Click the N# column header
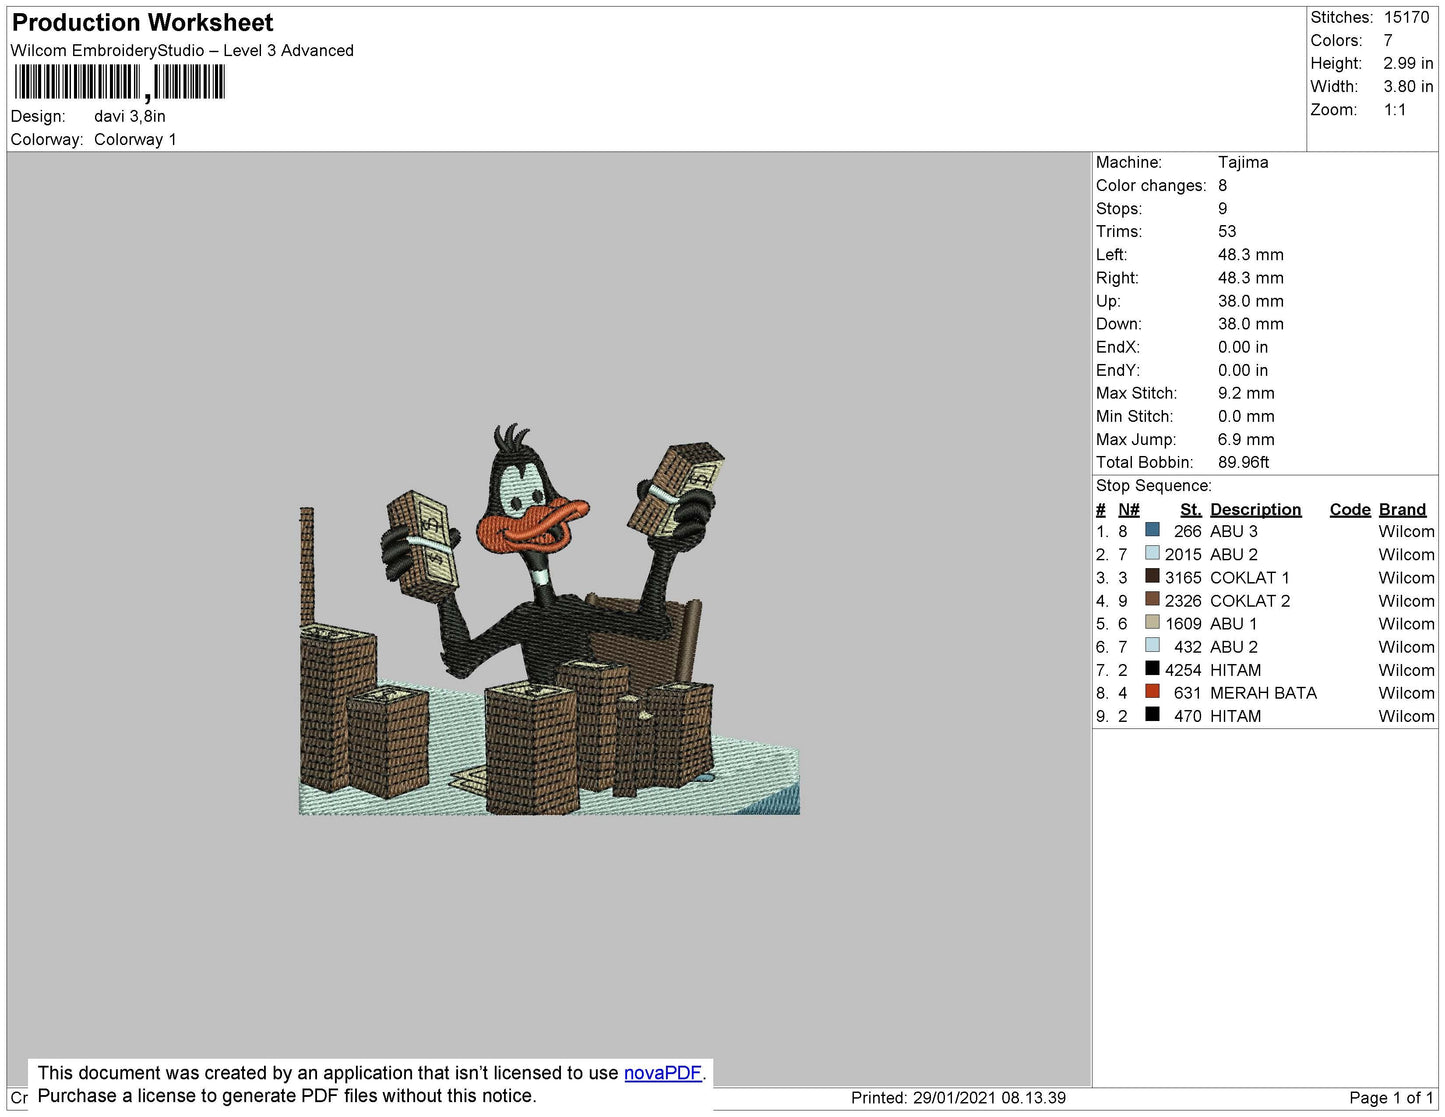The height and width of the screenshot is (1117, 1445). pyautogui.click(x=1129, y=510)
